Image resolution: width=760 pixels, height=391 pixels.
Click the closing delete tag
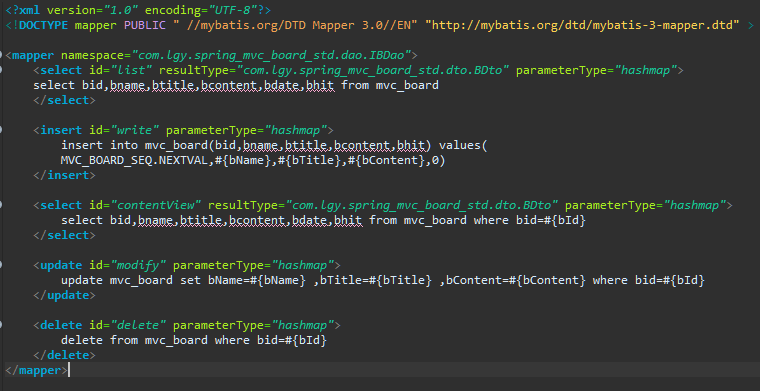64,356
